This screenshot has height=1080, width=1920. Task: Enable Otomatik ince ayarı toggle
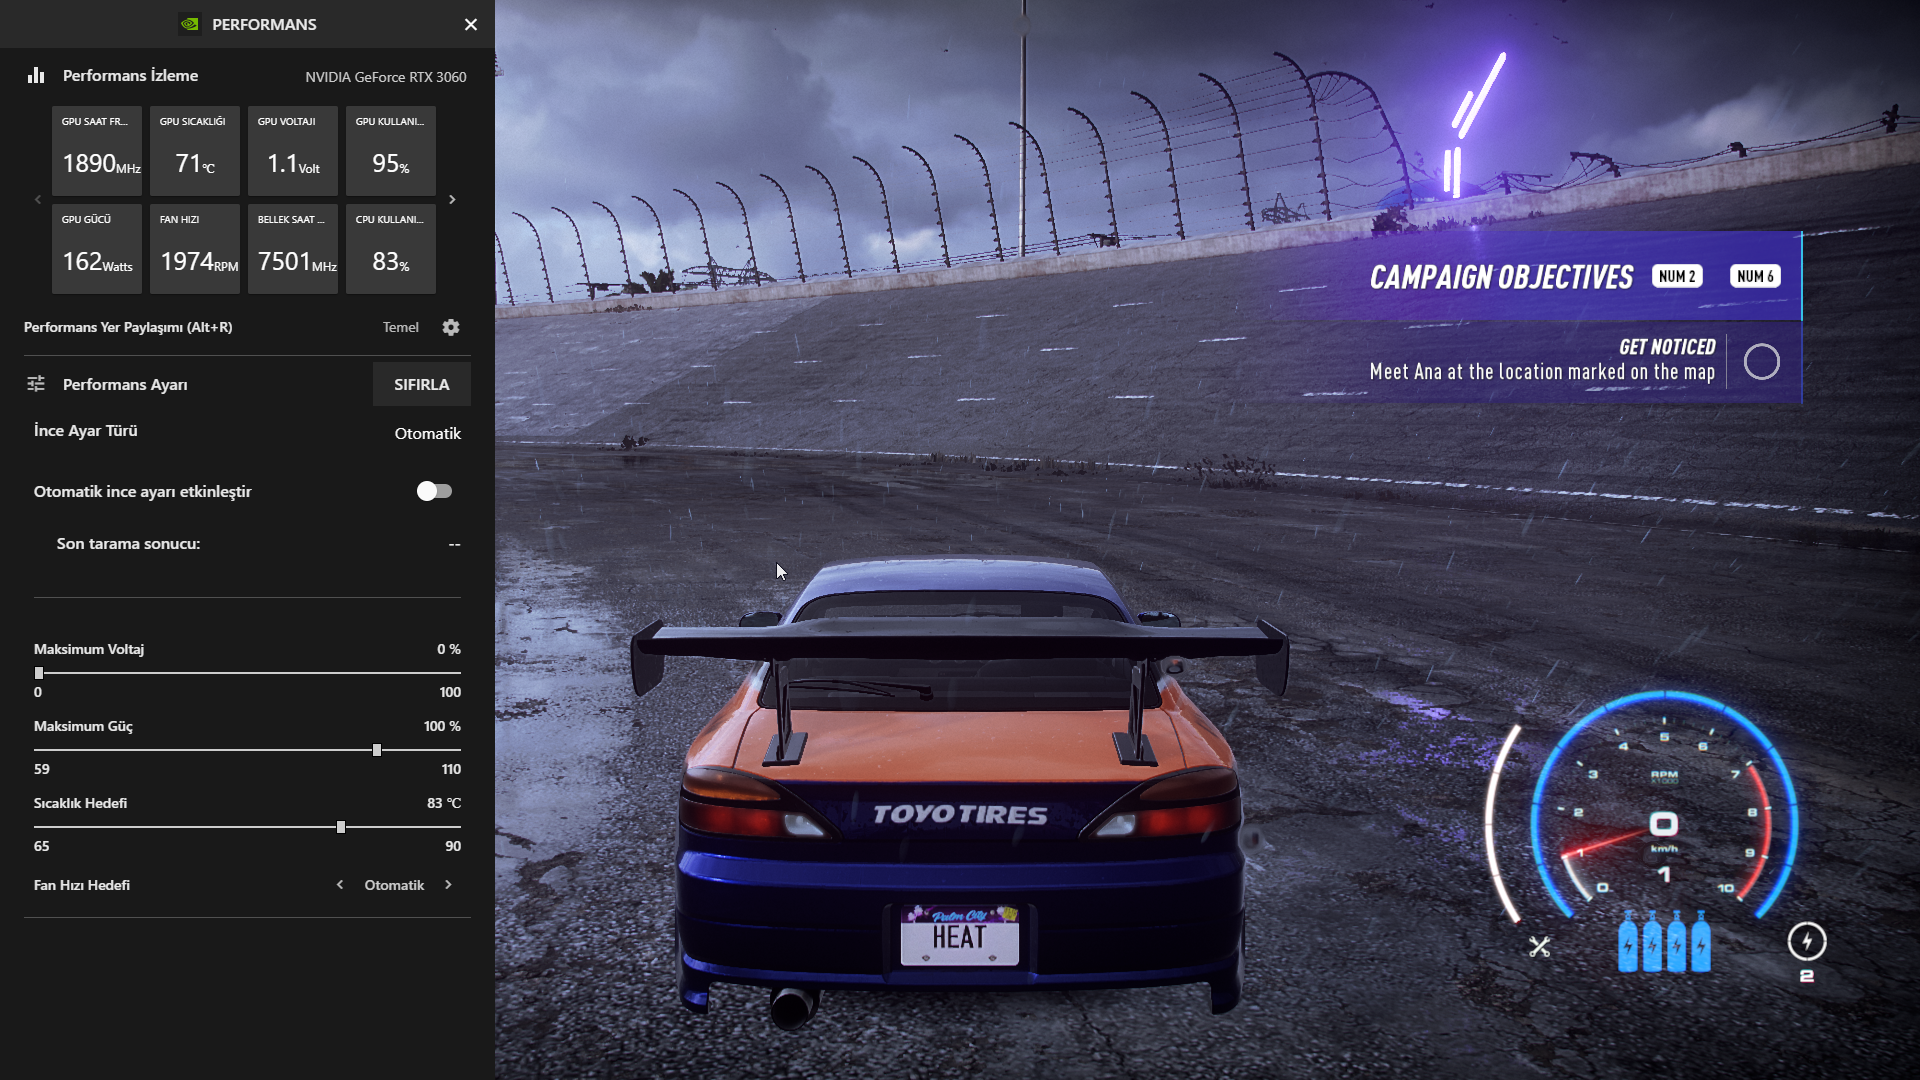click(x=434, y=491)
